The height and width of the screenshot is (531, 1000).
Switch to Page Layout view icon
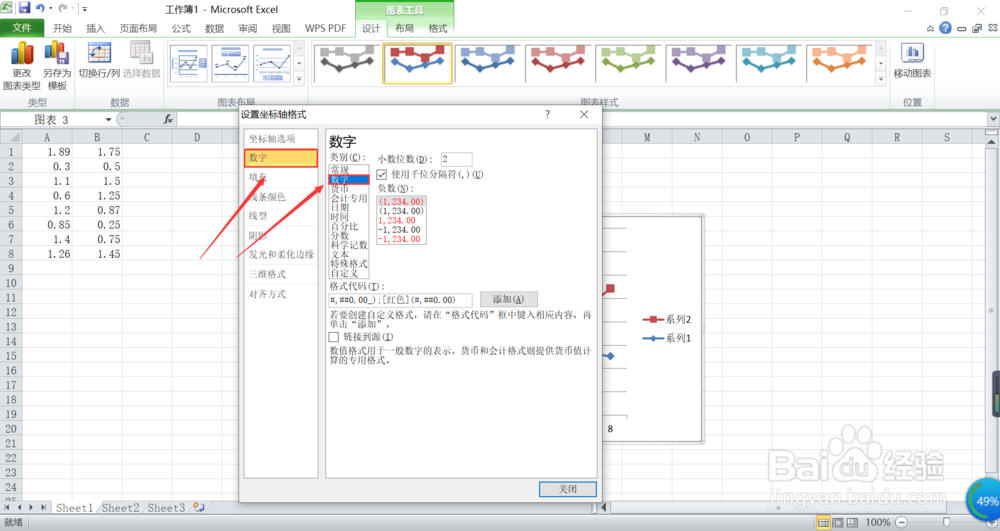[x=838, y=523]
